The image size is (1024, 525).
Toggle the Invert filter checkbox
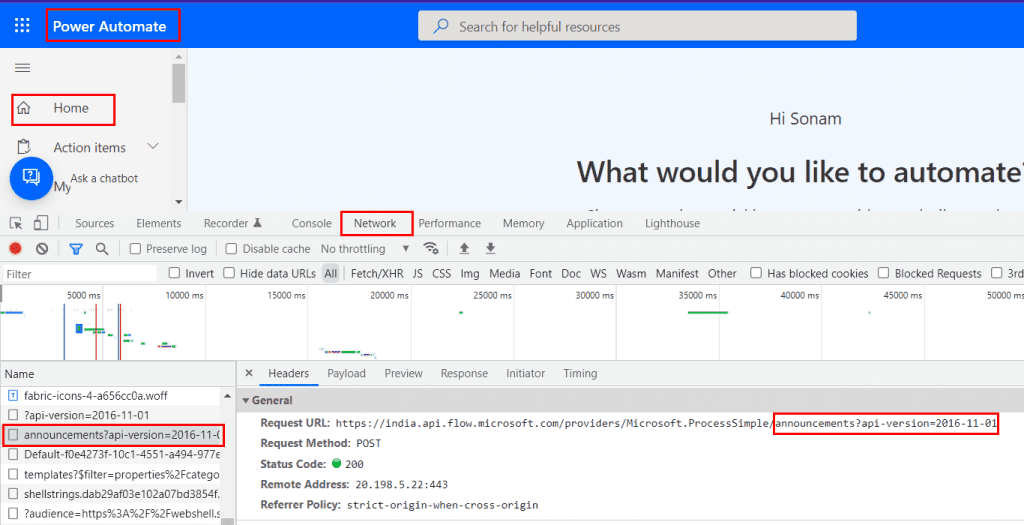pyautogui.click(x=174, y=273)
